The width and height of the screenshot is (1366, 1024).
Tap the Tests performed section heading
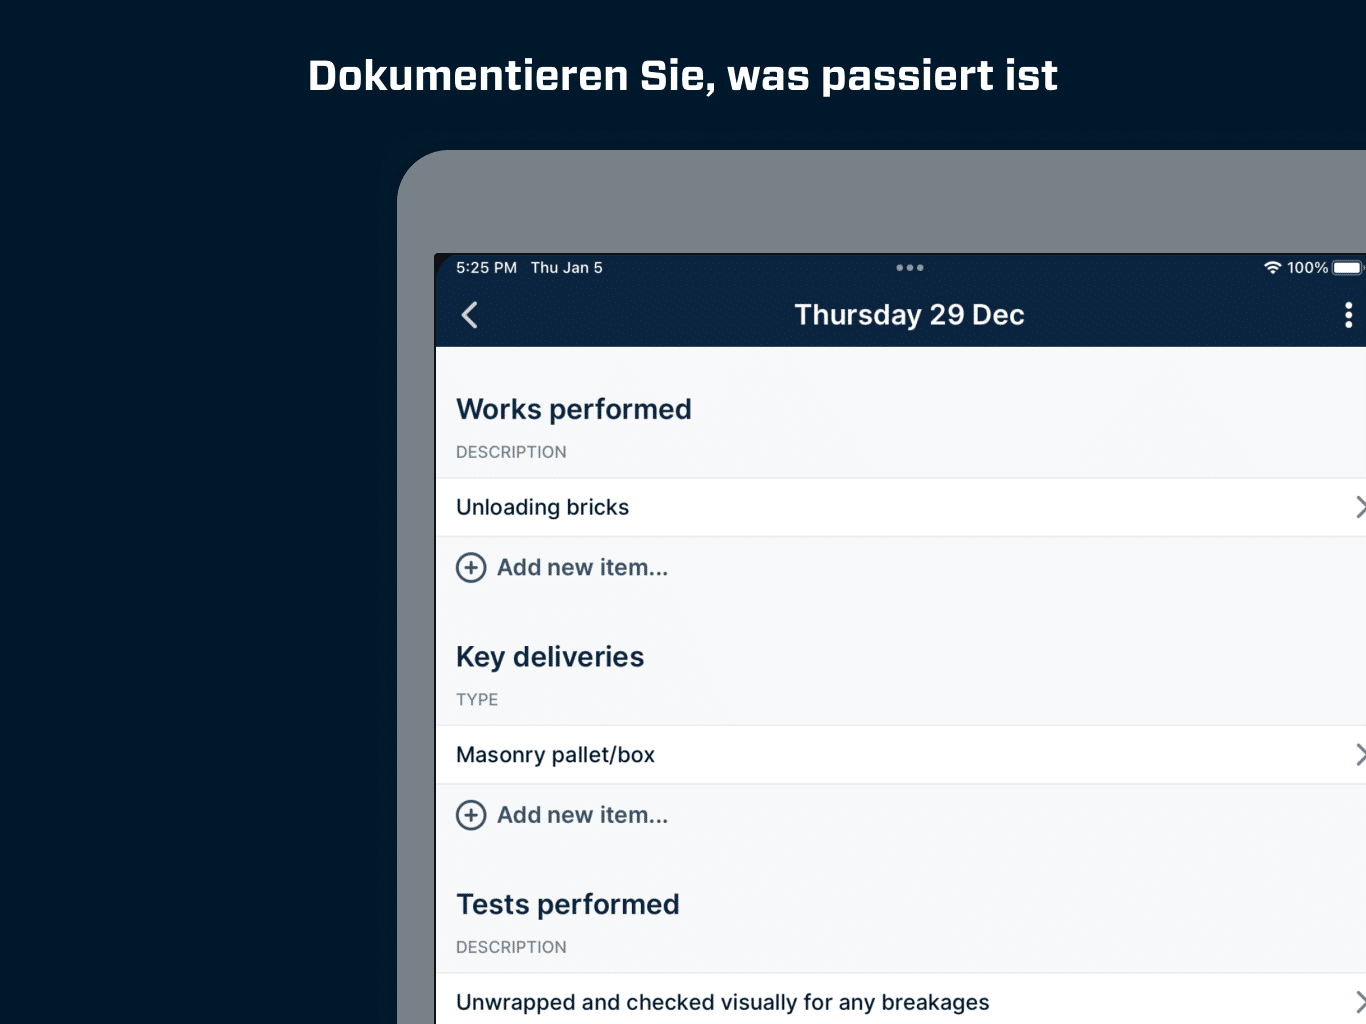pyautogui.click(x=568, y=904)
